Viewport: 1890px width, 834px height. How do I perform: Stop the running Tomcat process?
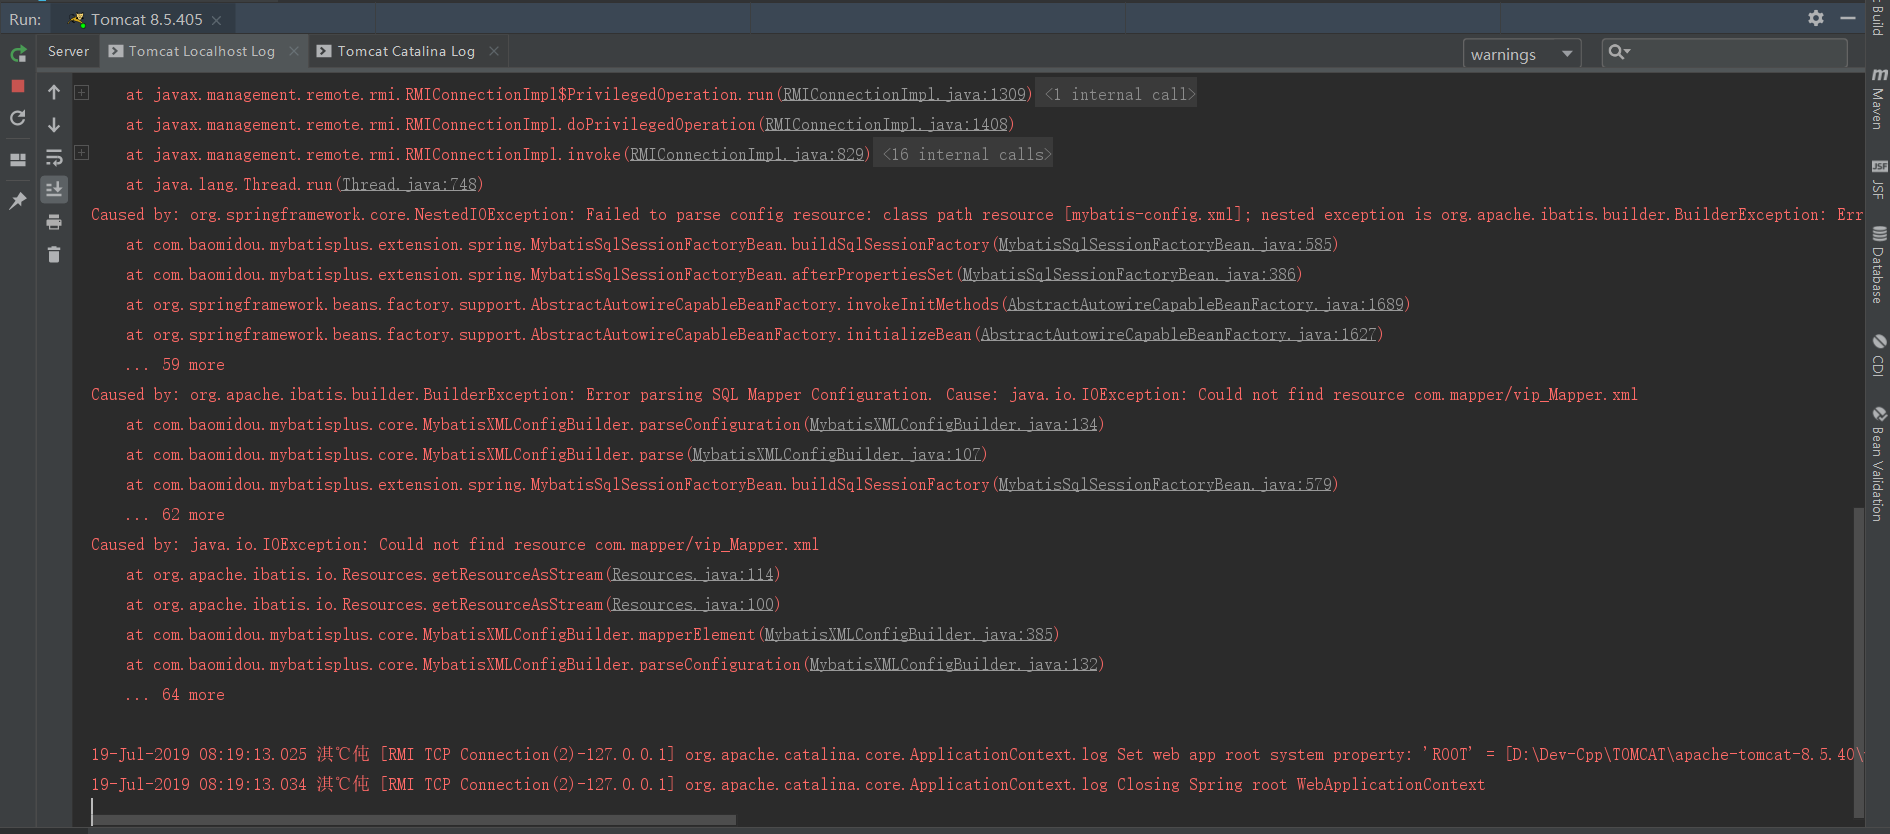pos(18,86)
